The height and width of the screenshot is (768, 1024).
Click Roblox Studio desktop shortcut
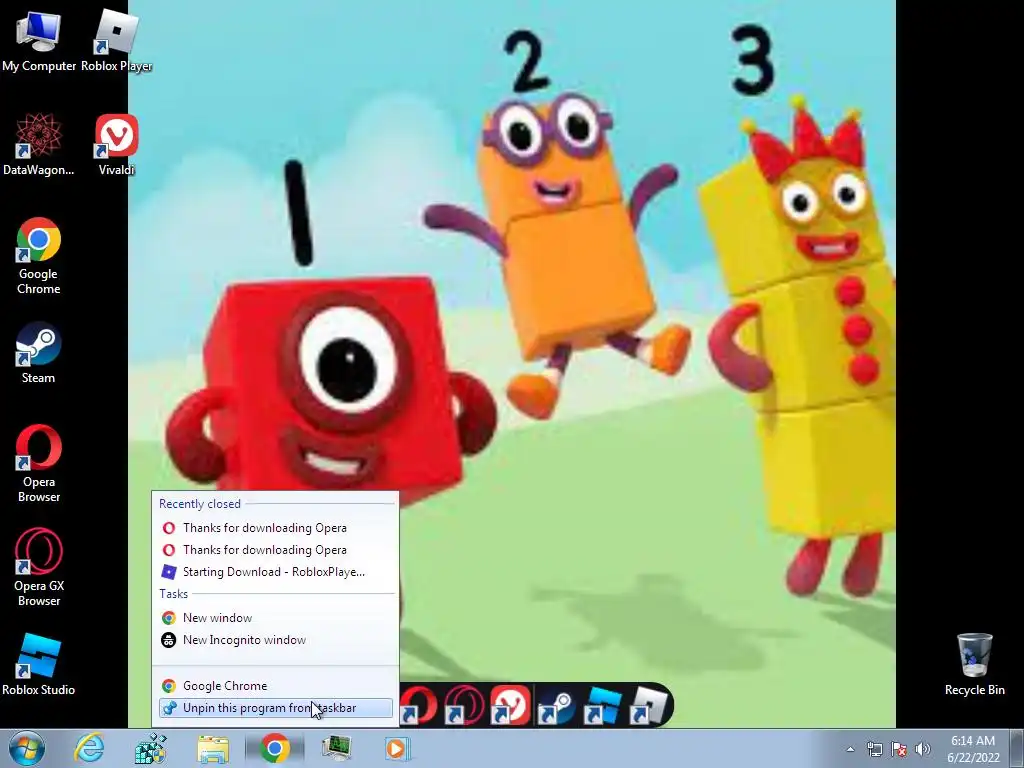point(39,664)
